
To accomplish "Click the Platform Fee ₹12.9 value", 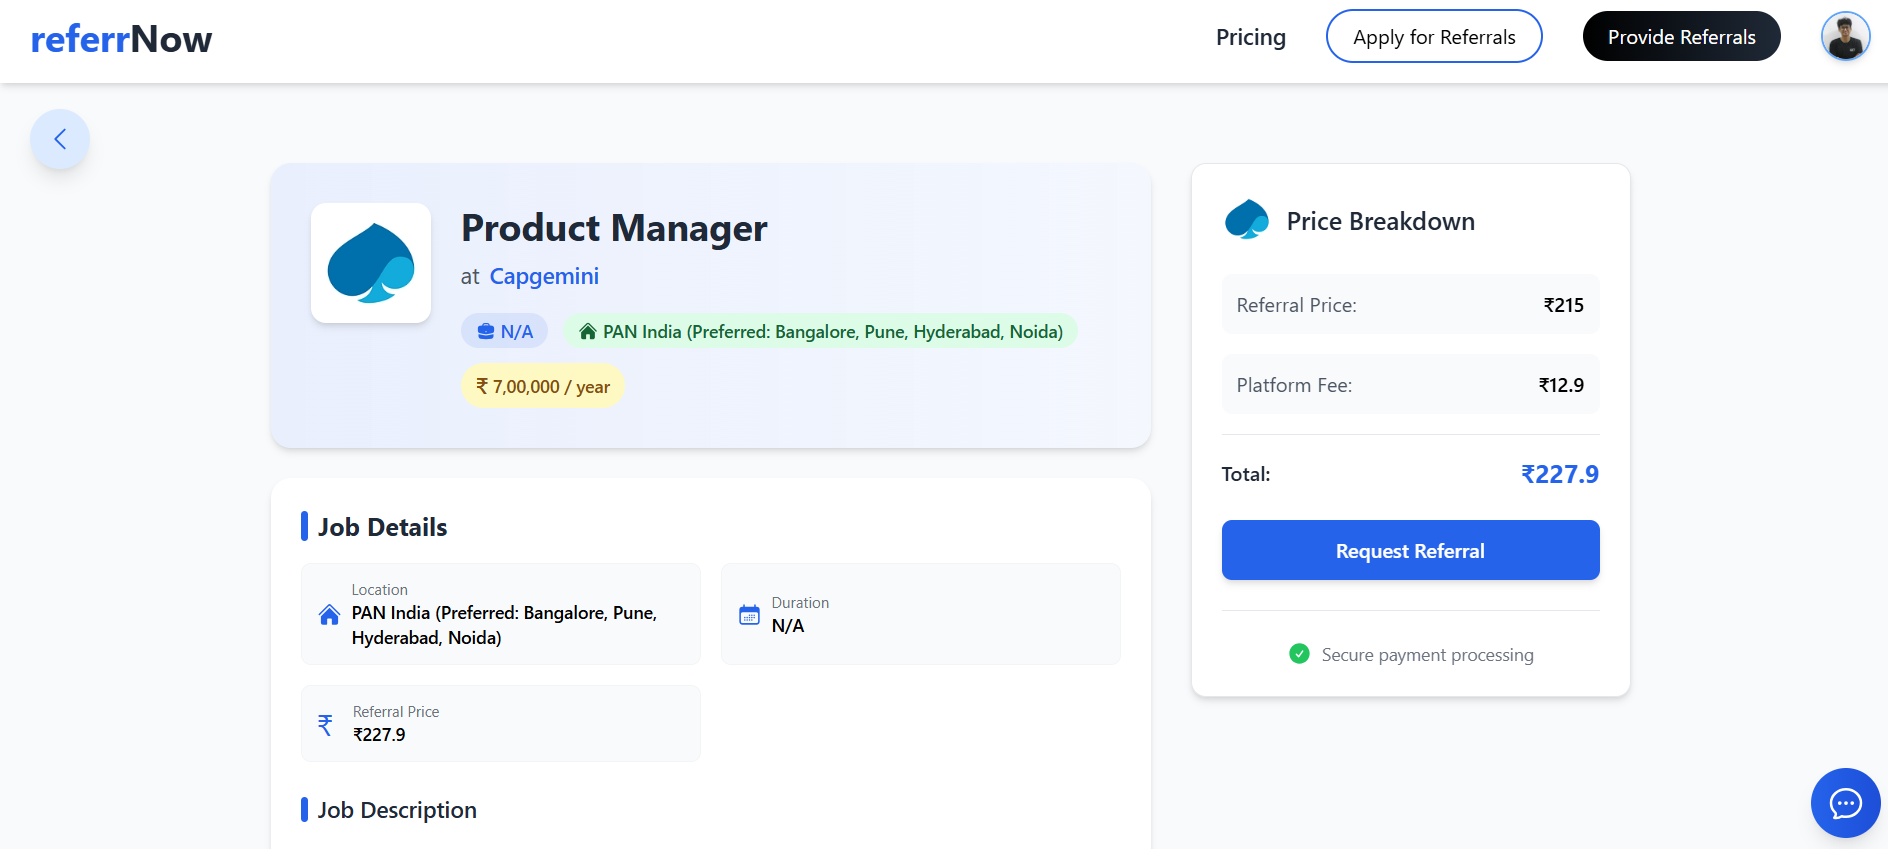I will point(1561,385).
